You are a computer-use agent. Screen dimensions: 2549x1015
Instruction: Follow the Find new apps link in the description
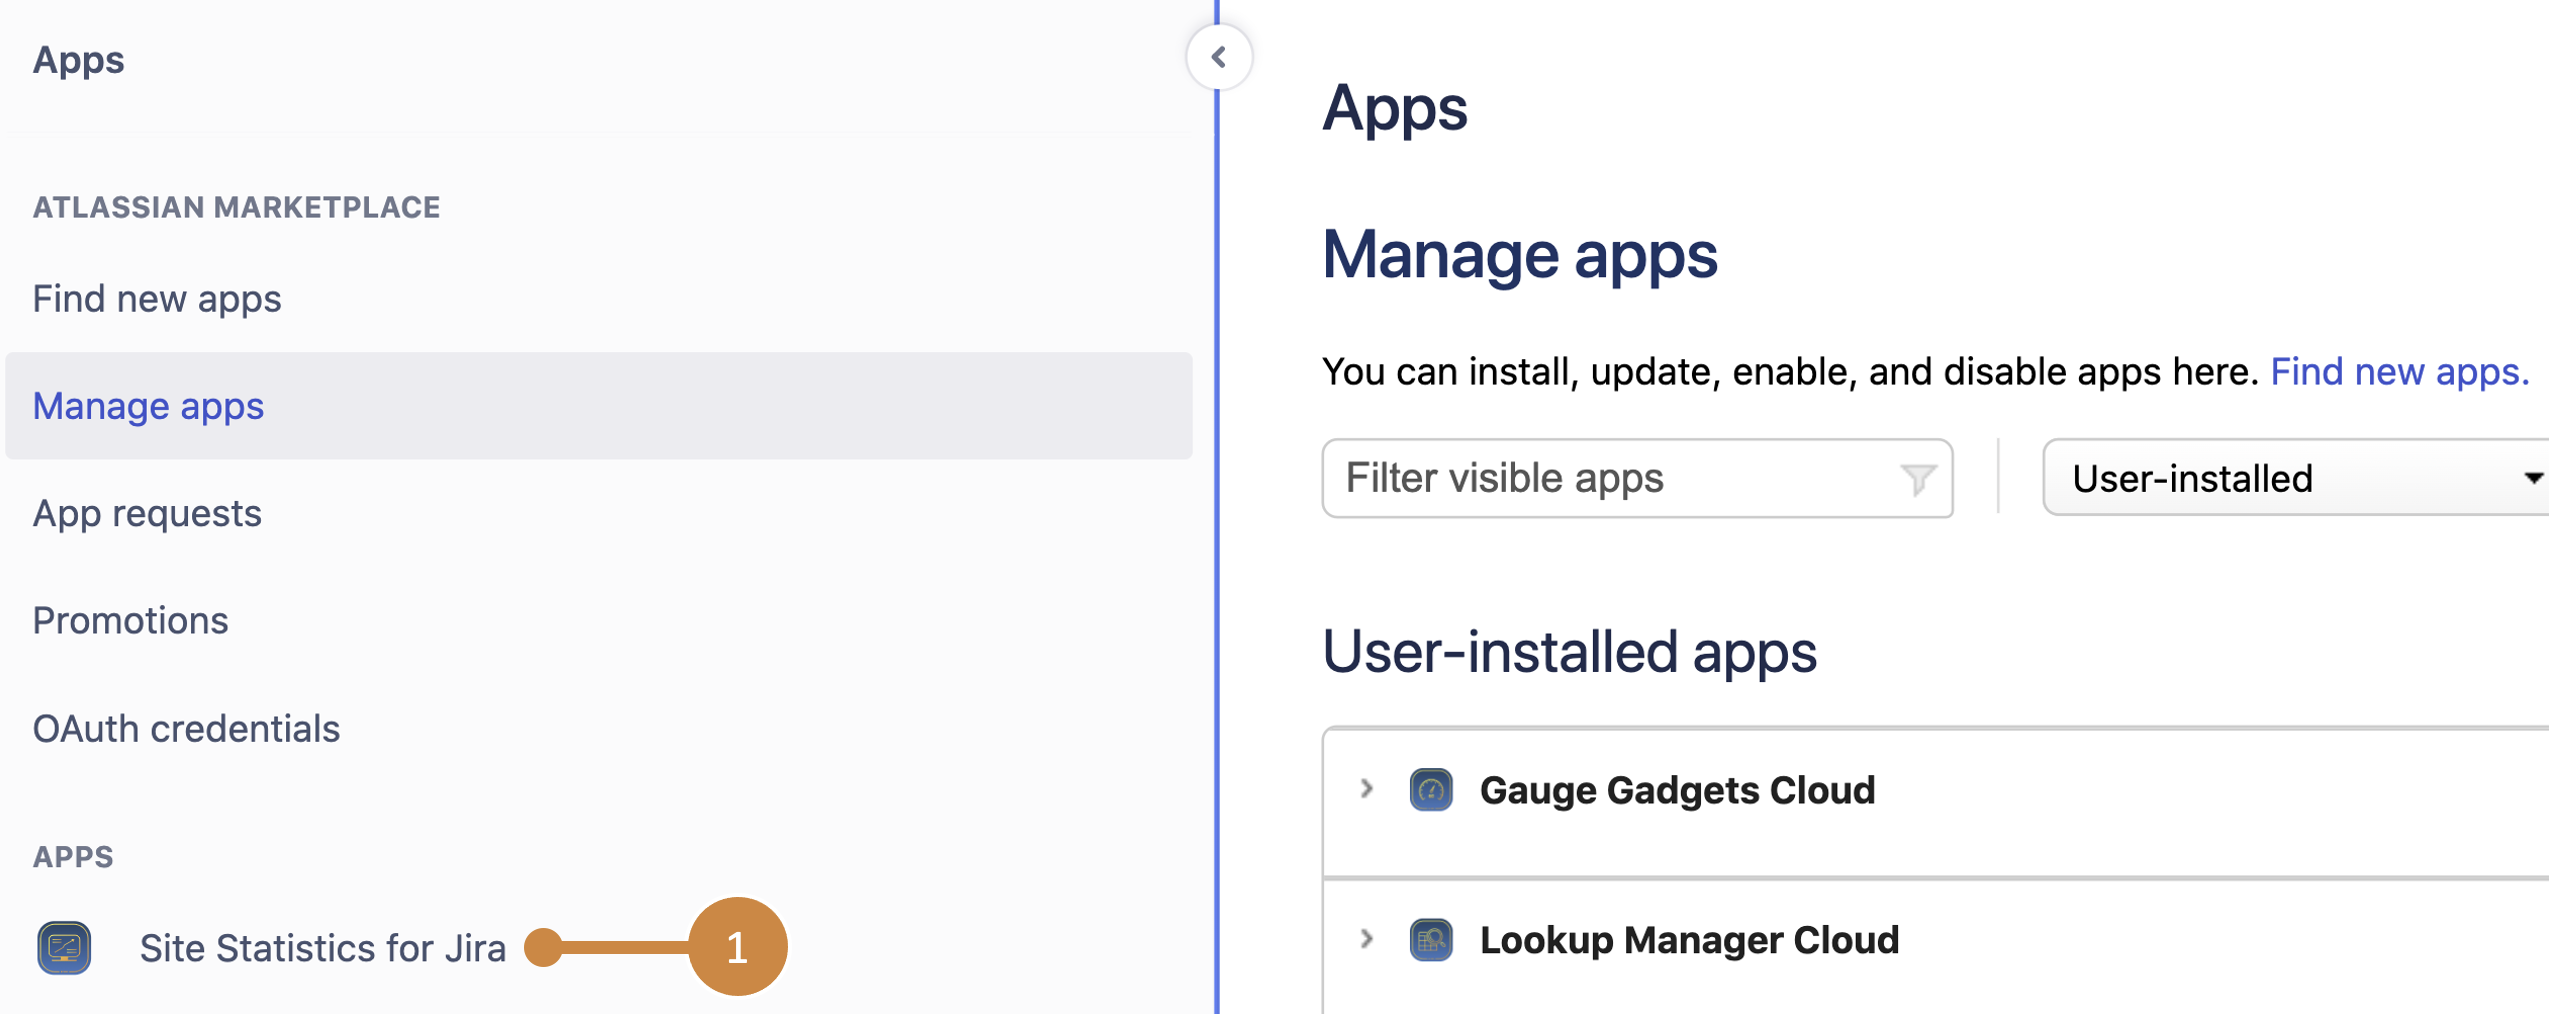tap(2397, 372)
